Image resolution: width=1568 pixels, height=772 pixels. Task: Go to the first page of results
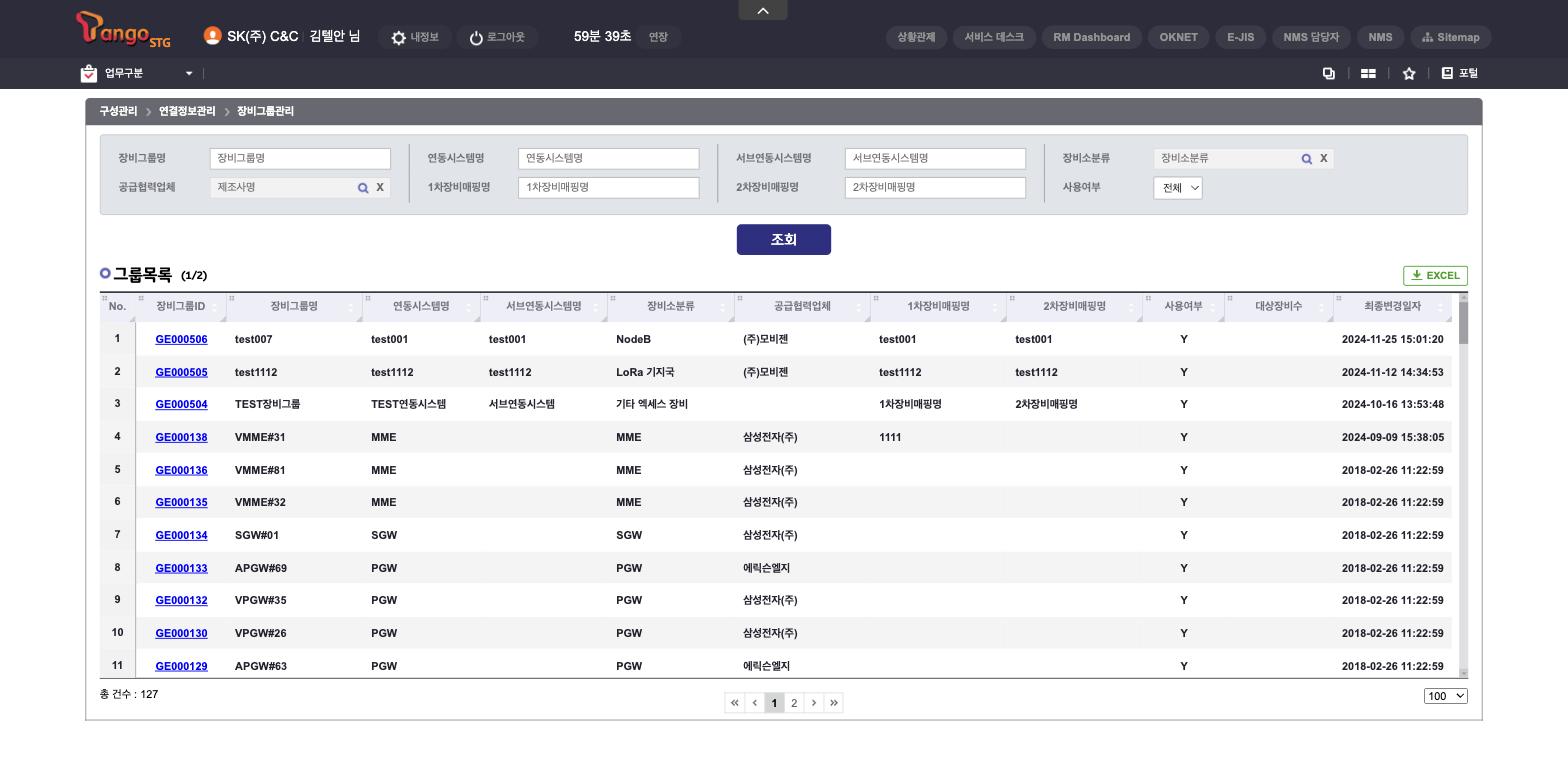[x=735, y=703]
